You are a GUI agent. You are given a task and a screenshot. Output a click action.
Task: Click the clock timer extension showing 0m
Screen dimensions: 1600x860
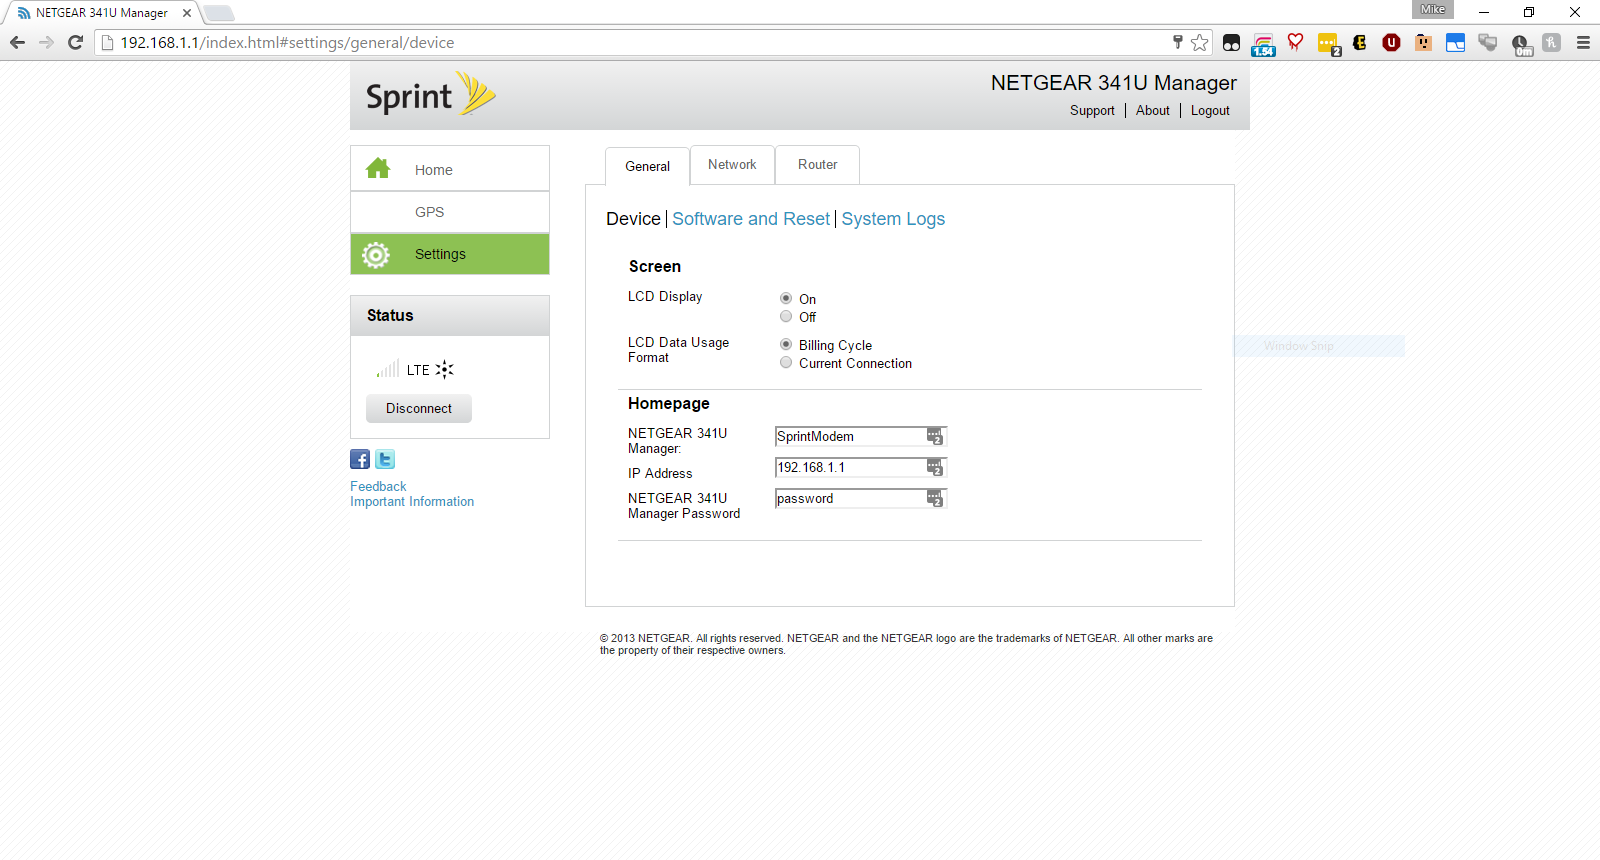pyautogui.click(x=1521, y=44)
